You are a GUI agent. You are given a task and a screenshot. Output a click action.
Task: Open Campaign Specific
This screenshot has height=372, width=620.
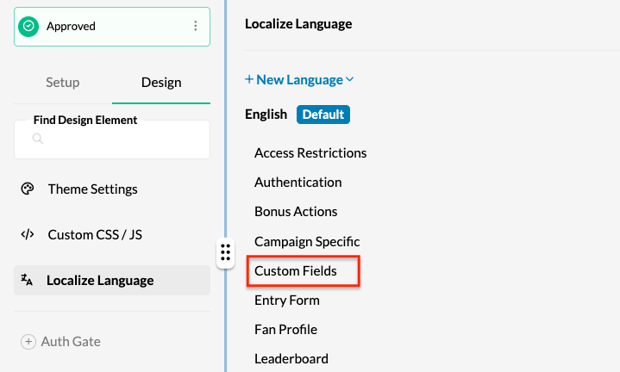click(x=307, y=241)
